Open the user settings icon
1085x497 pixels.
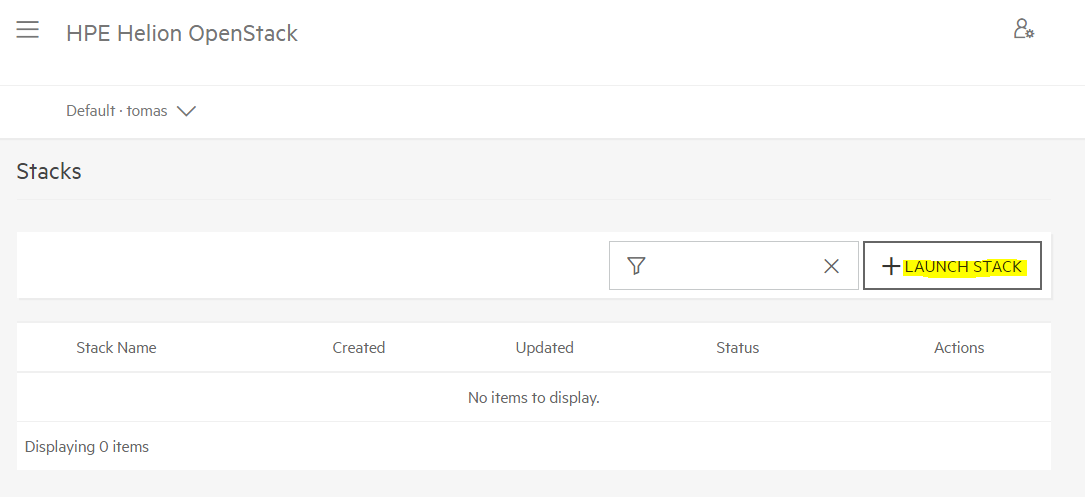click(x=1023, y=29)
